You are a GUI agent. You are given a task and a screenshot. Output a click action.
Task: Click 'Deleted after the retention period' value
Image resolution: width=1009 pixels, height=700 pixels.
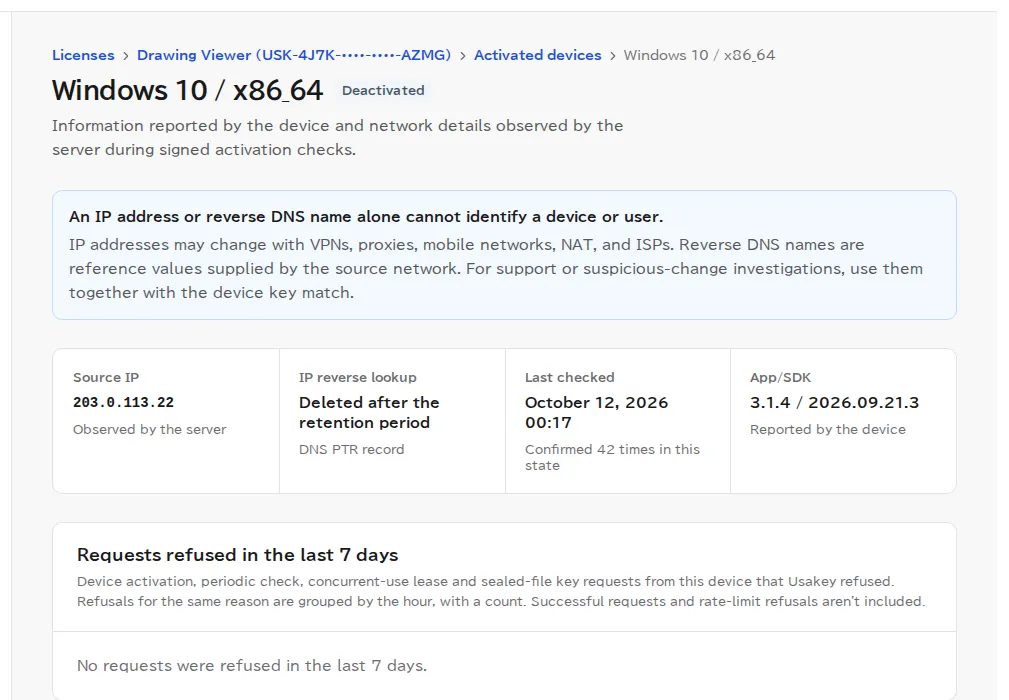(369, 412)
